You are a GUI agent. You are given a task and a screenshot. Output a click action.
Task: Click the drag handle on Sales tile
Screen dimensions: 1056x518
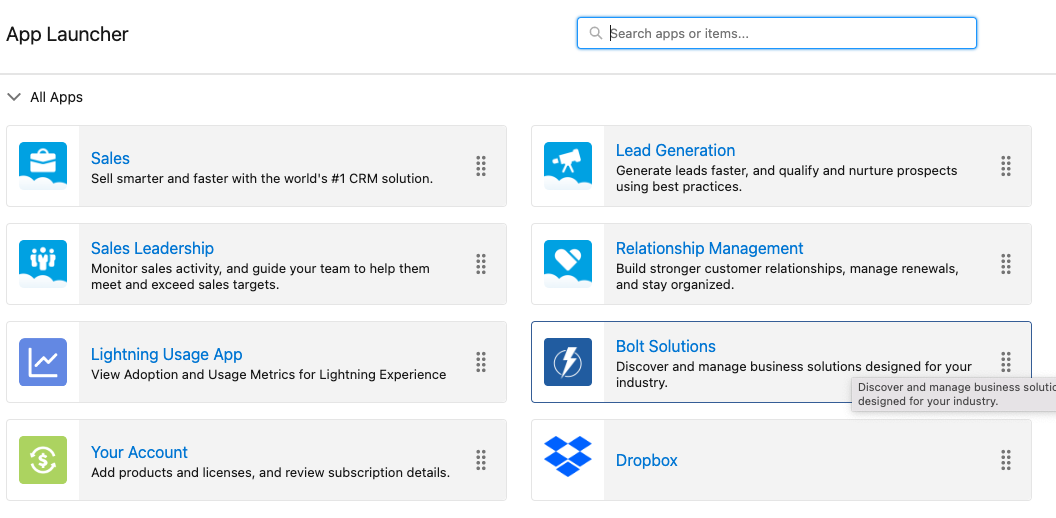coord(481,166)
